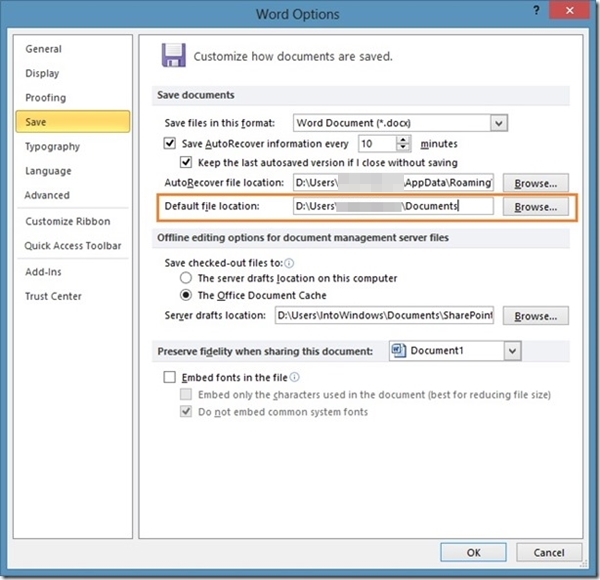Click the AutoRecover minutes value field

click(x=377, y=144)
